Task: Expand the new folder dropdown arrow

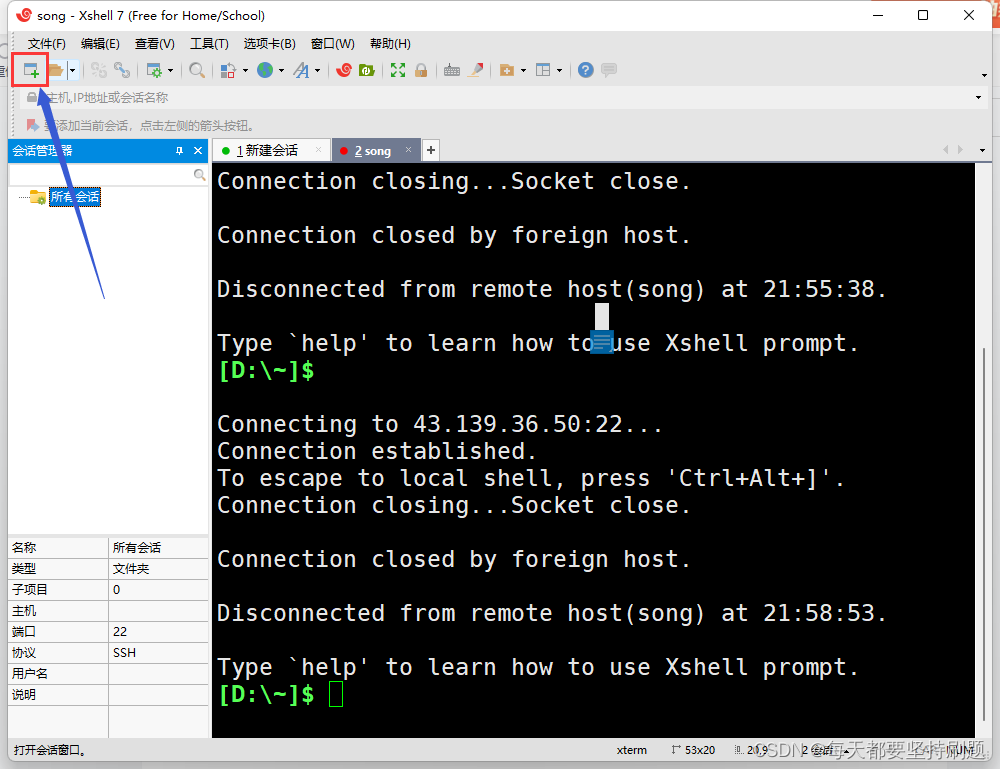Action: point(524,70)
